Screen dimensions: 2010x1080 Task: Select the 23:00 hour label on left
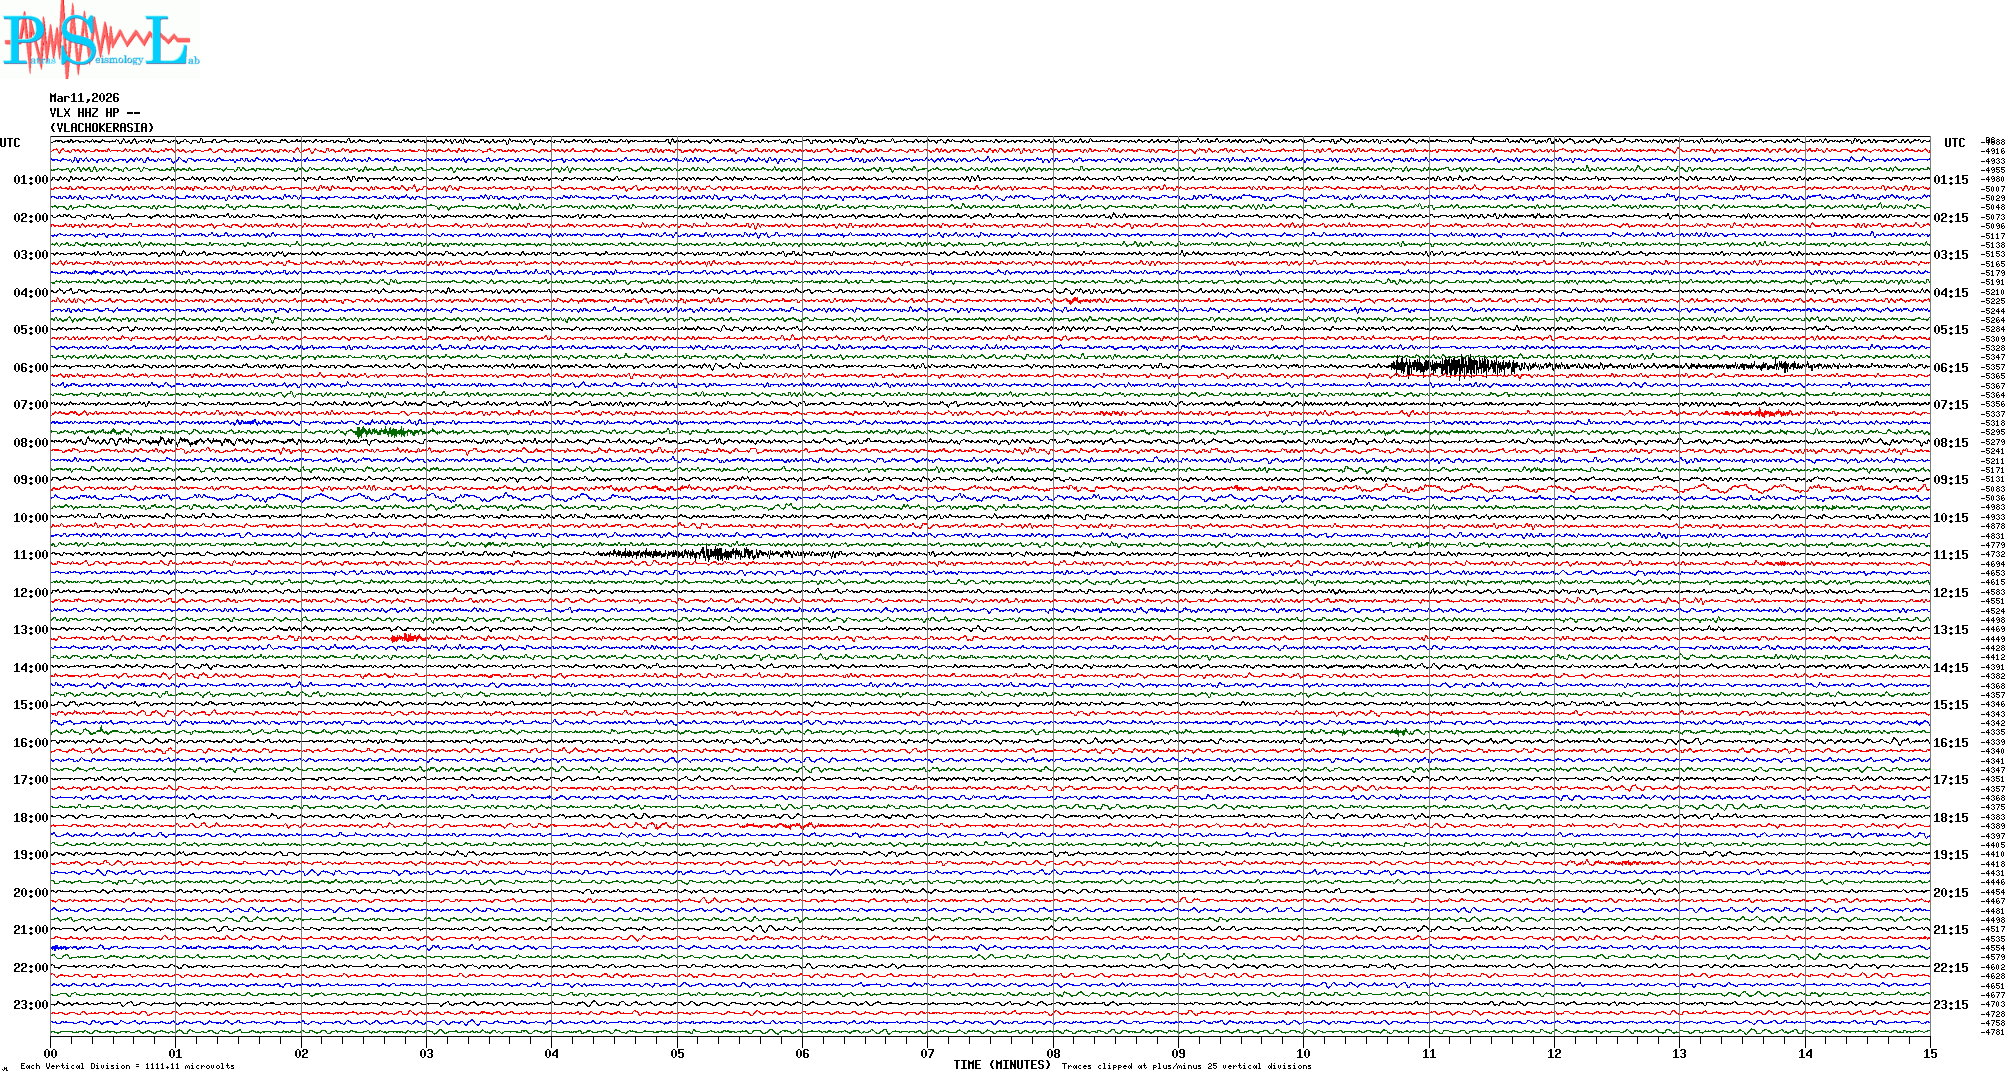coord(30,1005)
